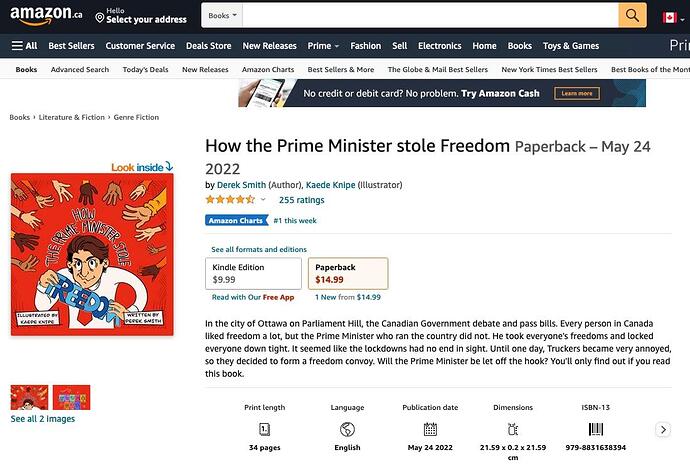Select the Paperback format option

pyautogui.click(x=348, y=274)
